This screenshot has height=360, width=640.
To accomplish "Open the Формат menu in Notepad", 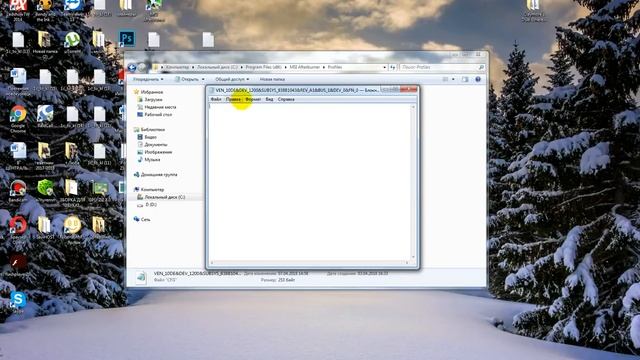I will [x=253, y=99].
